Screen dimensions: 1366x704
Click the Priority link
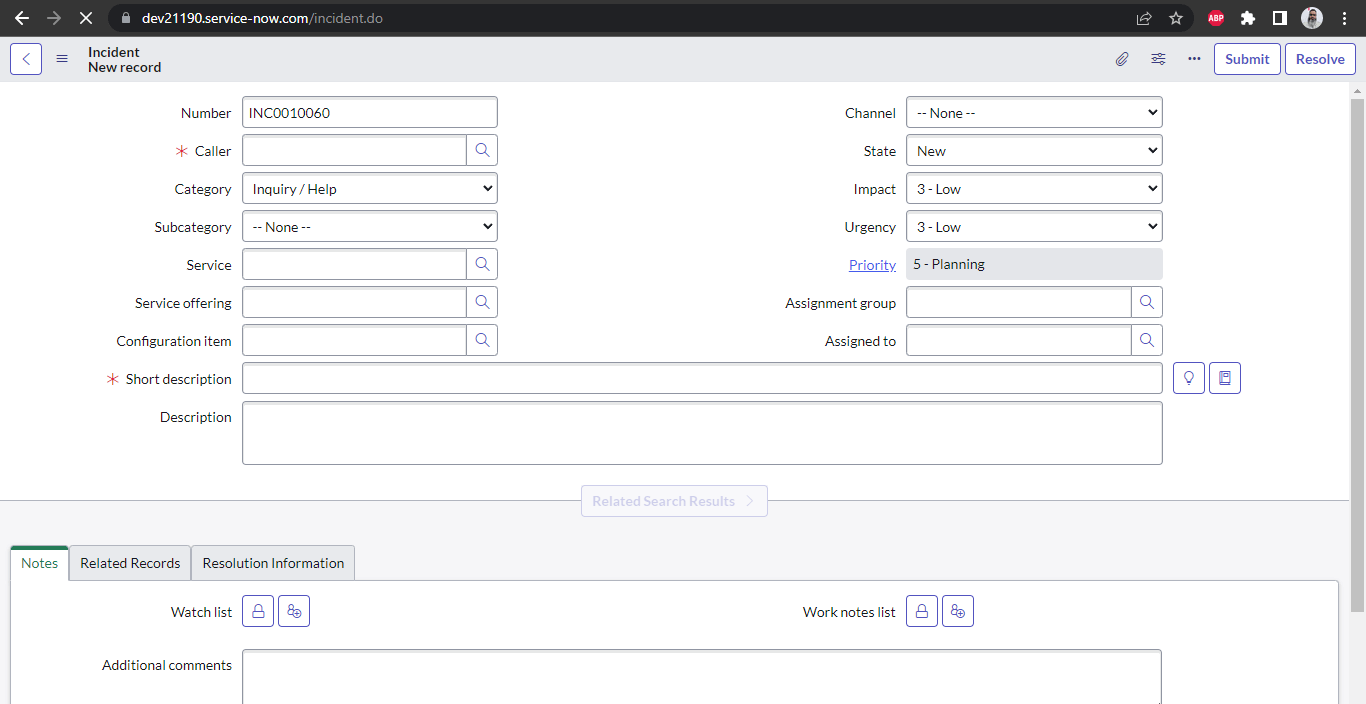pos(871,264)
